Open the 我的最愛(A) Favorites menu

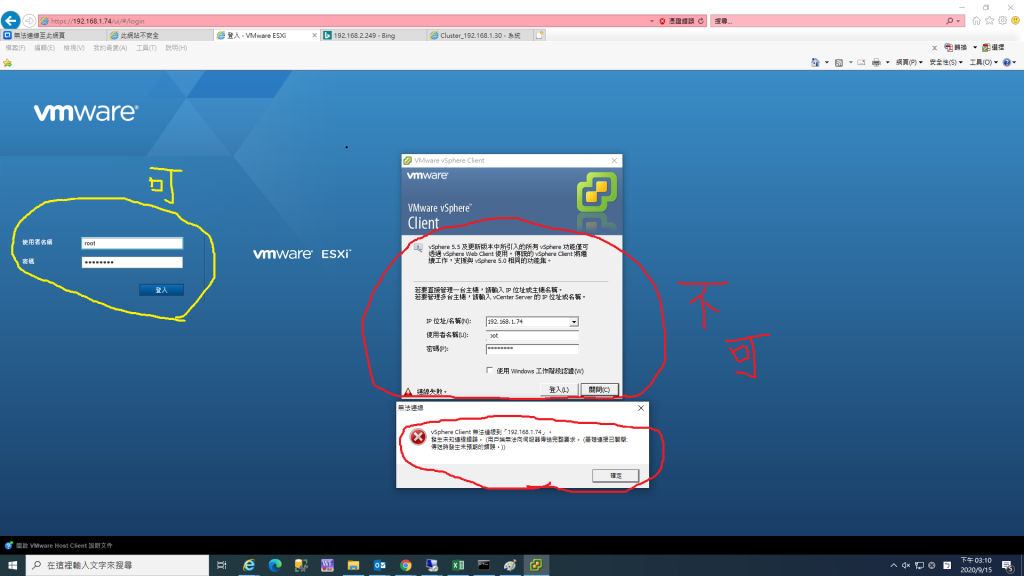[110, 48]
